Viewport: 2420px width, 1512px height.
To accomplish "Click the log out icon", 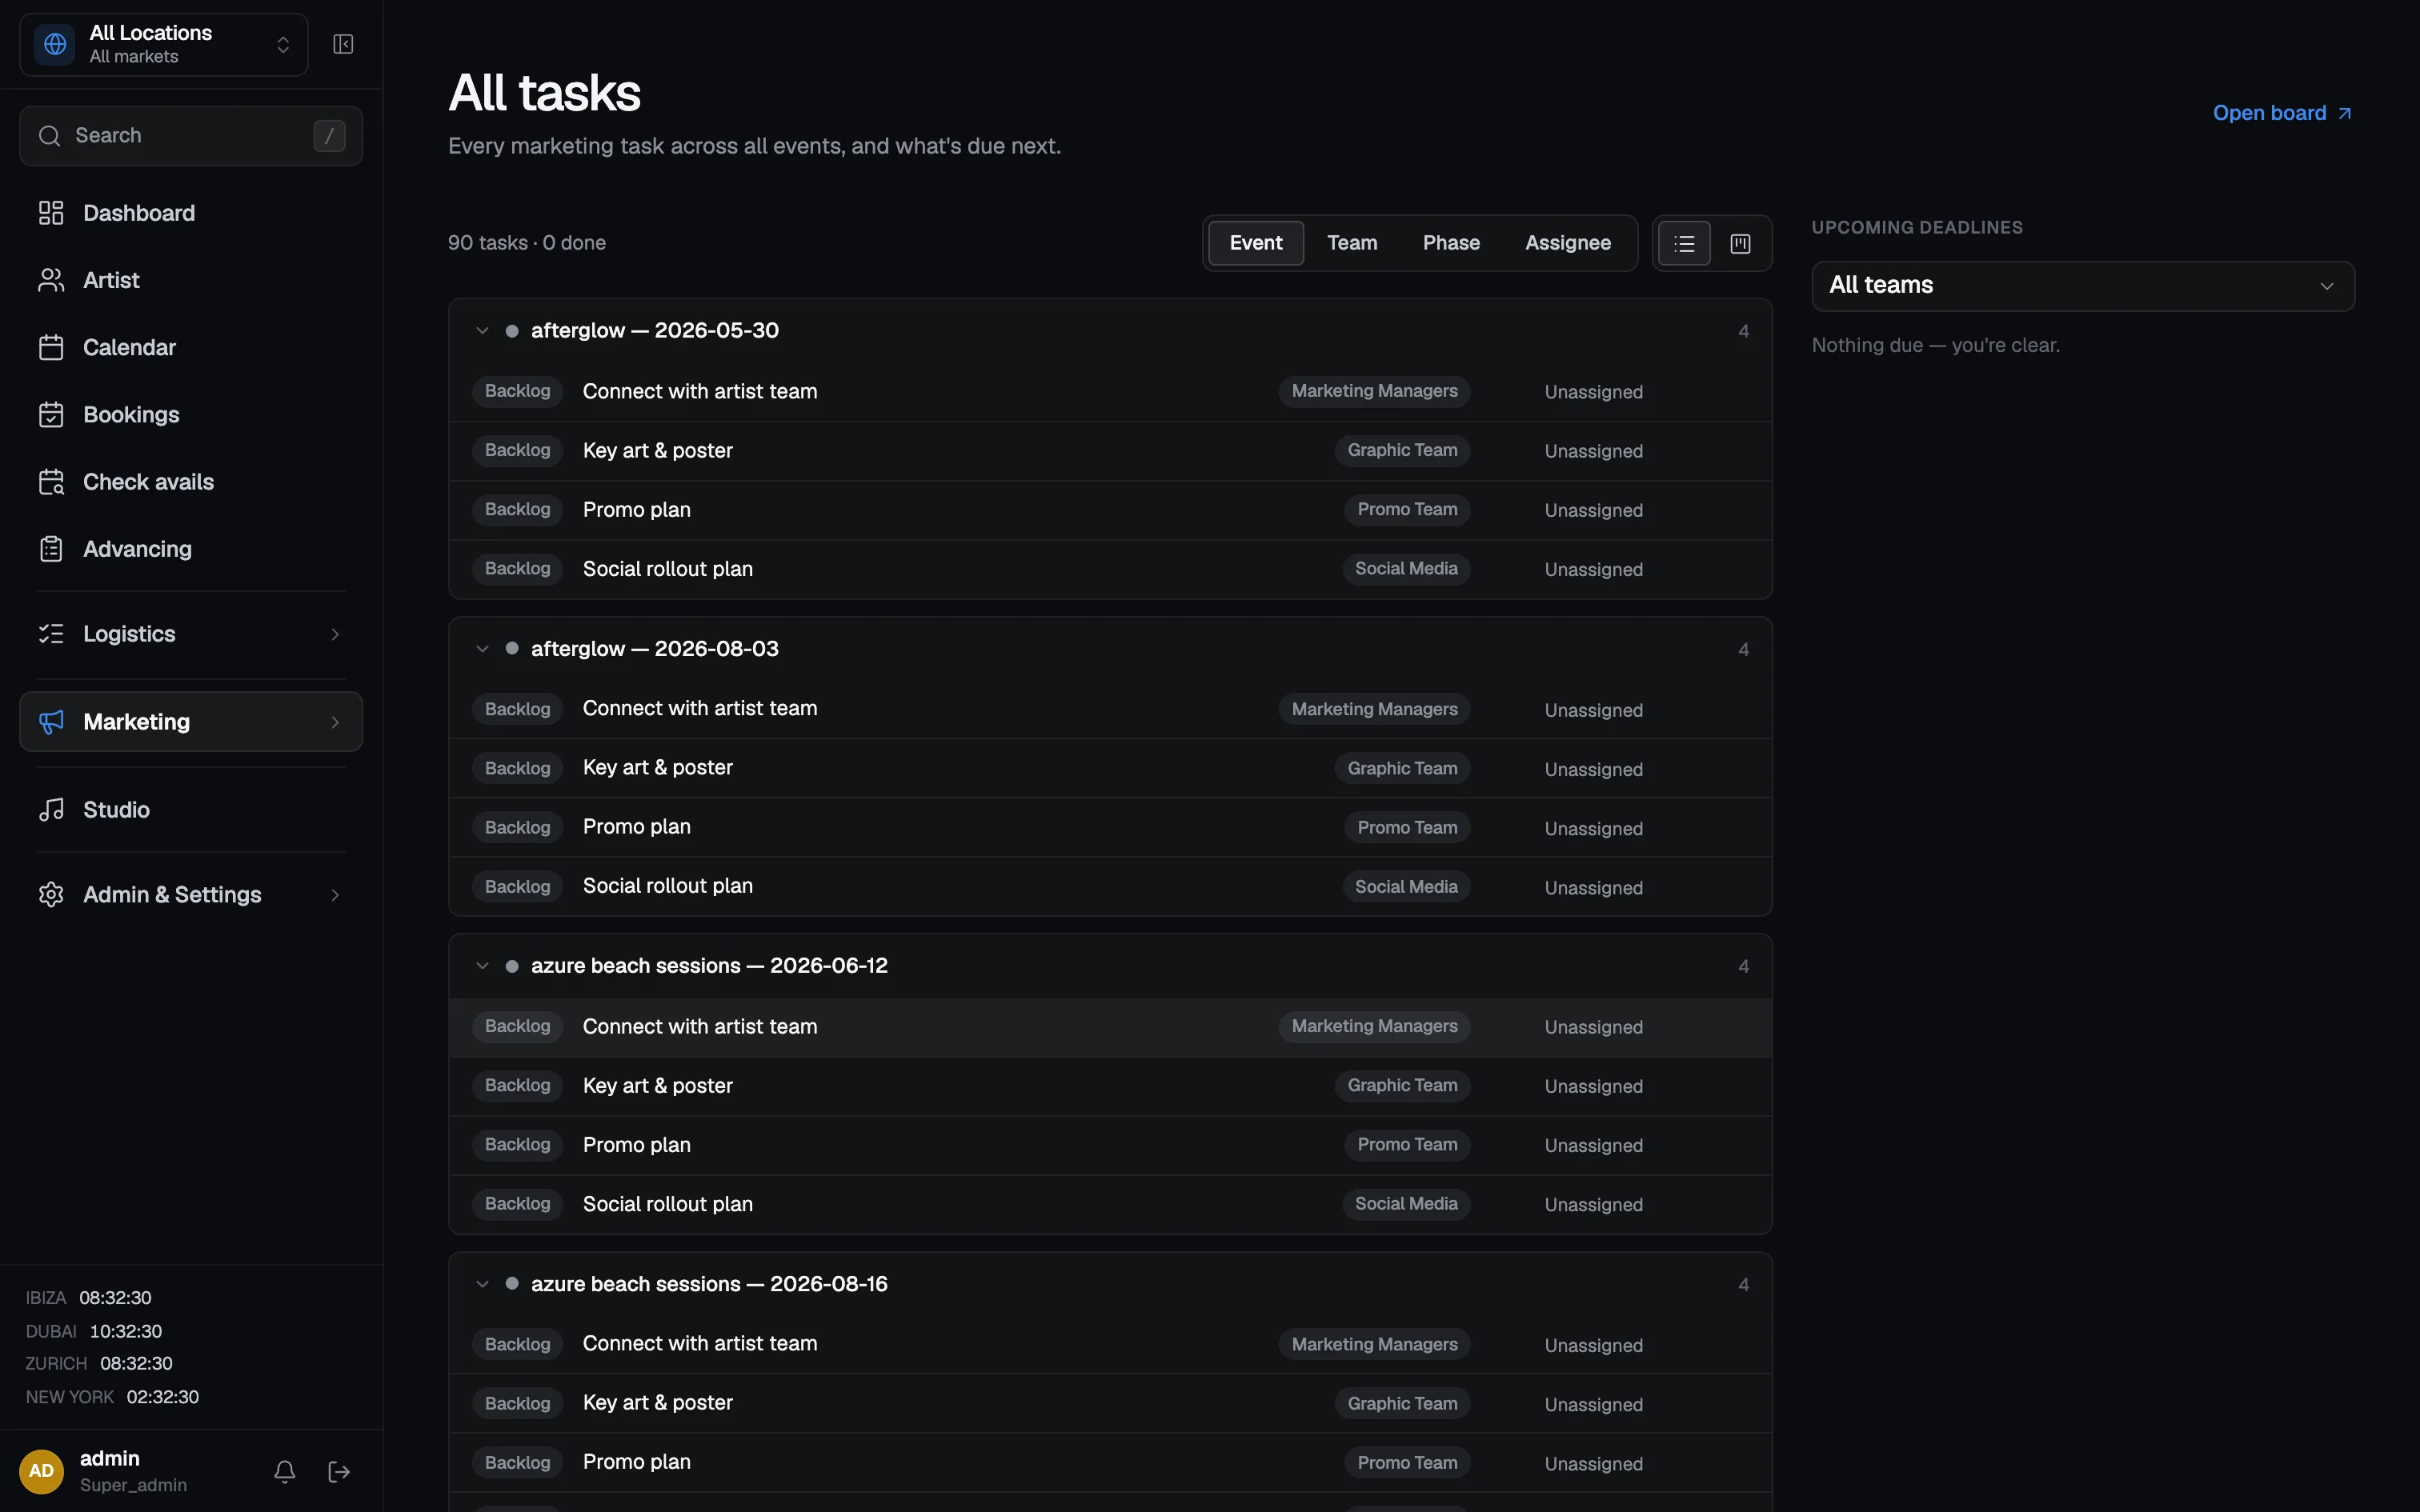I will (x=339, y=1471).
